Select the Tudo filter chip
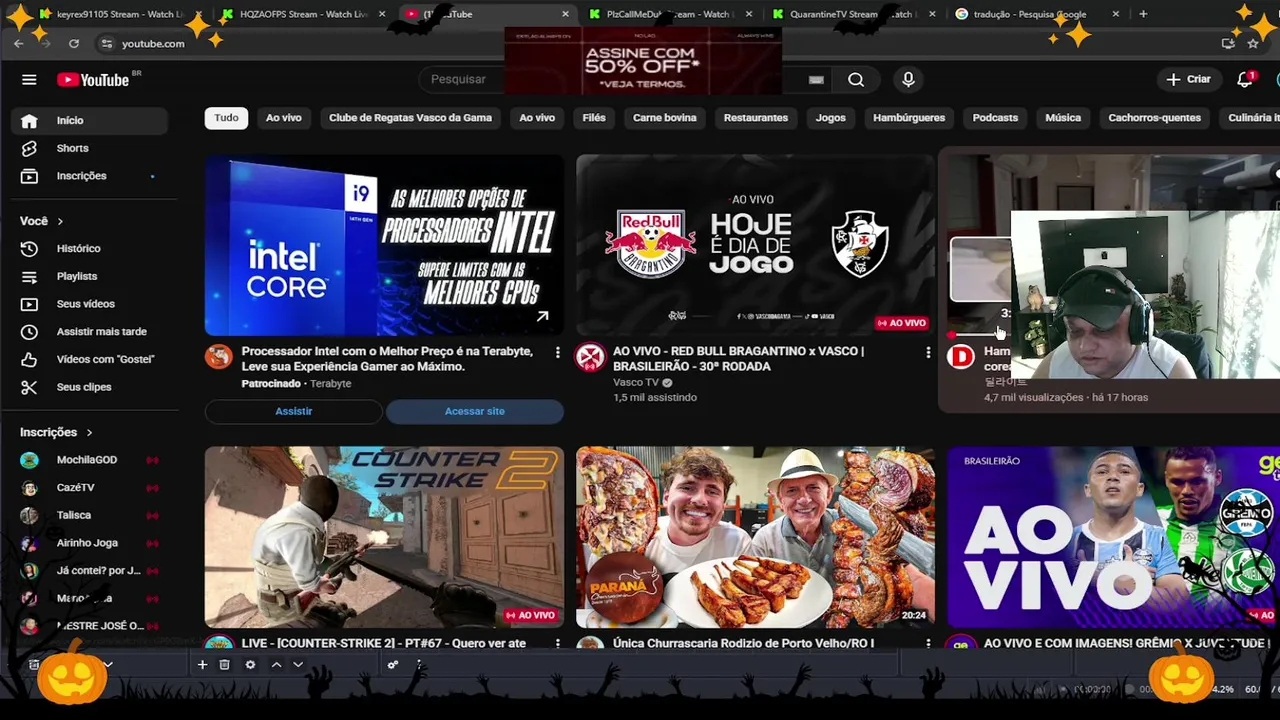 click(226, 118)
